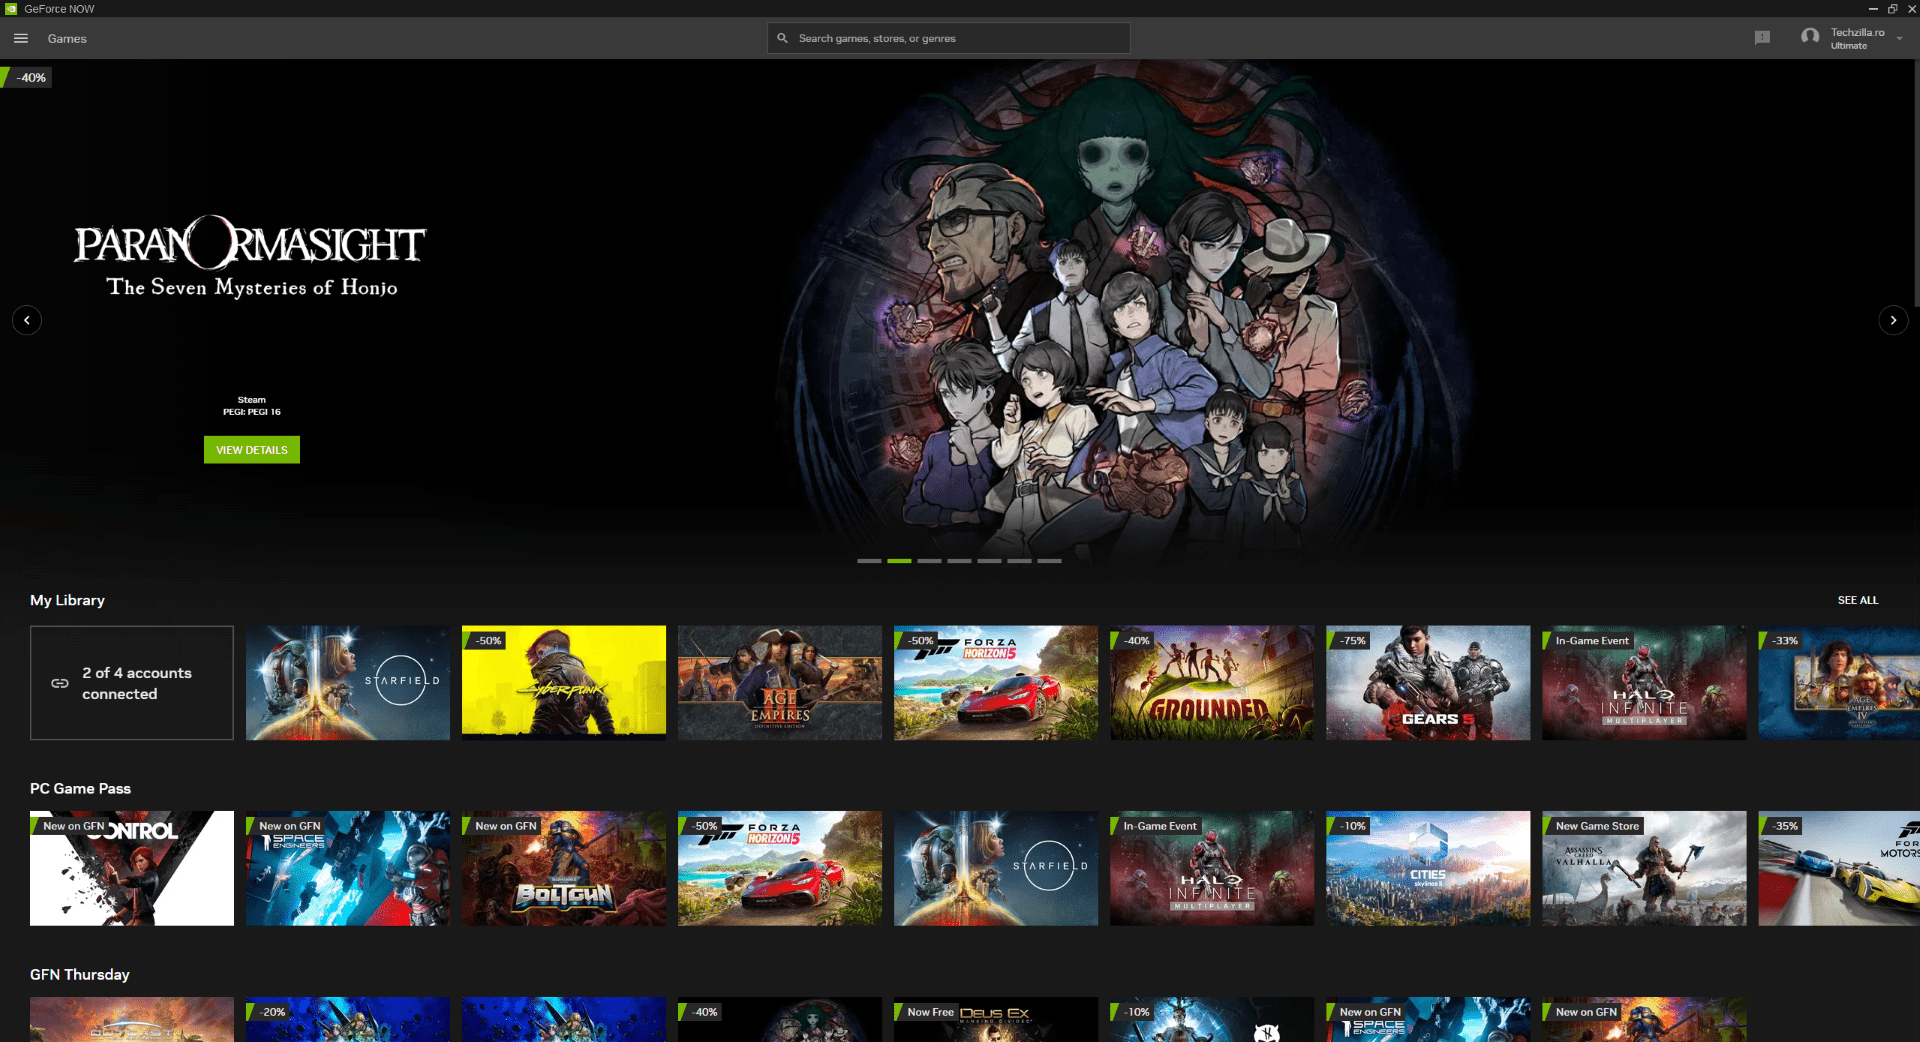Click the GeForce NOW app logo
This screenshot has height=1042, width=1920.
coord(11,8)
